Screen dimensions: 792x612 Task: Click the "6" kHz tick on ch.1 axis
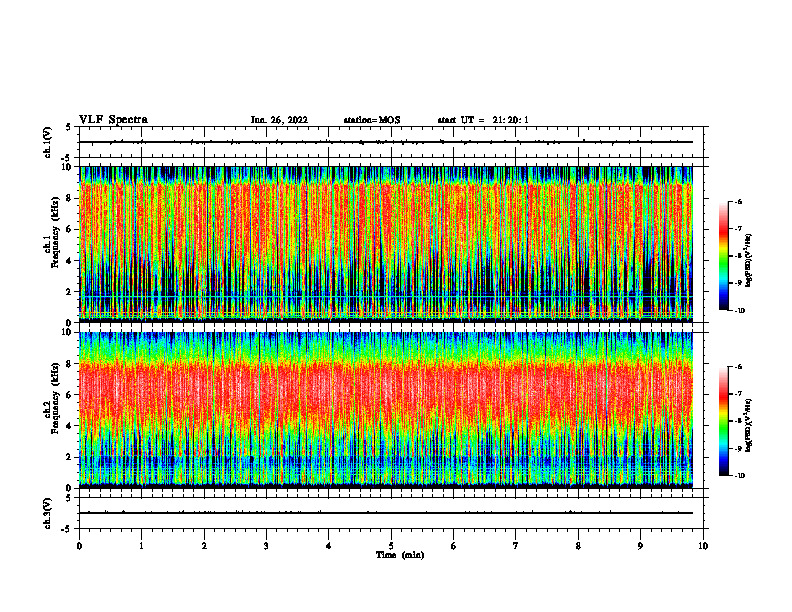69,229
